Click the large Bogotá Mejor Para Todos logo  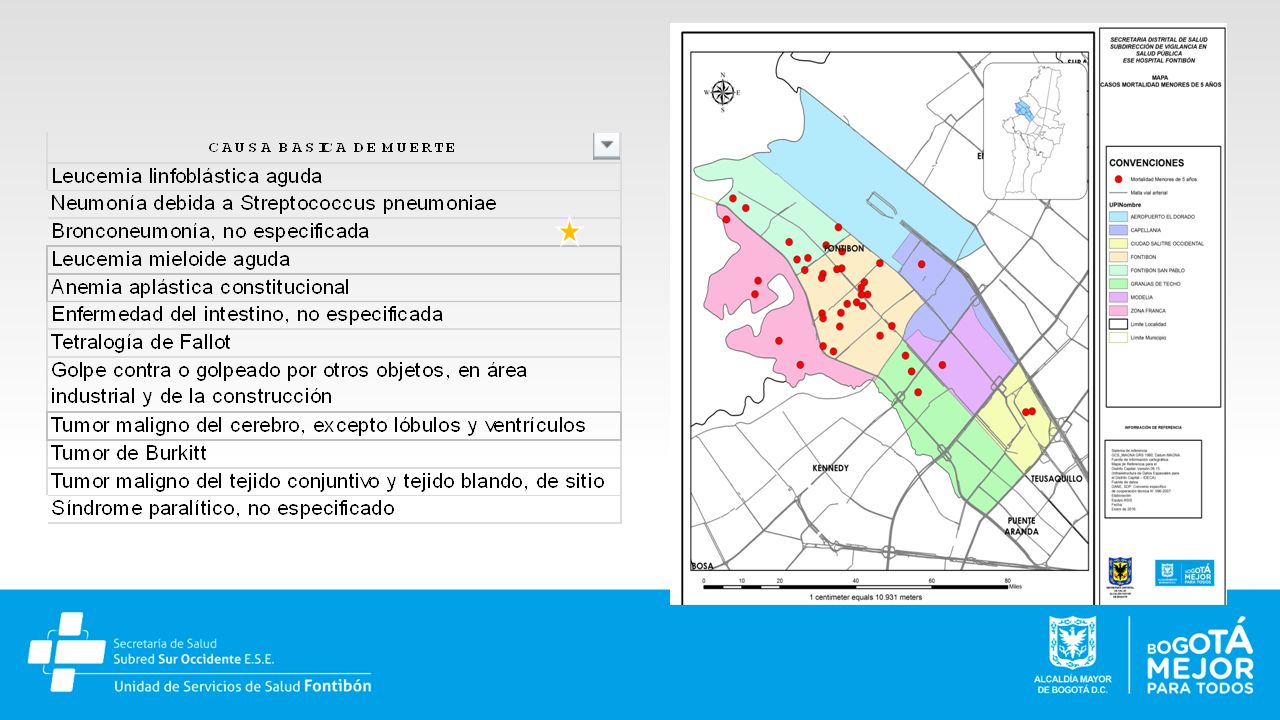[1200, 656]
